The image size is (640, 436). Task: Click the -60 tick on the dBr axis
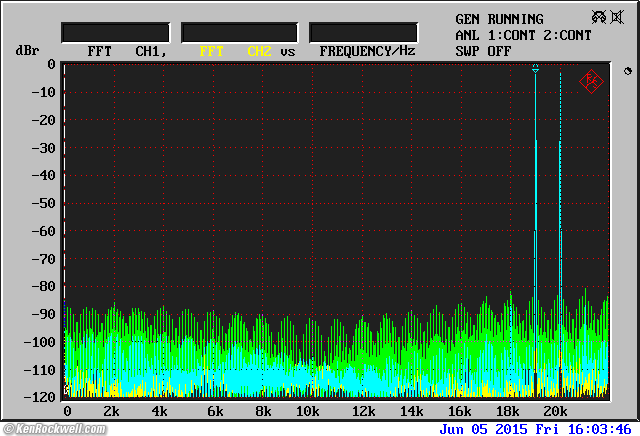click(x=42, y=231)
